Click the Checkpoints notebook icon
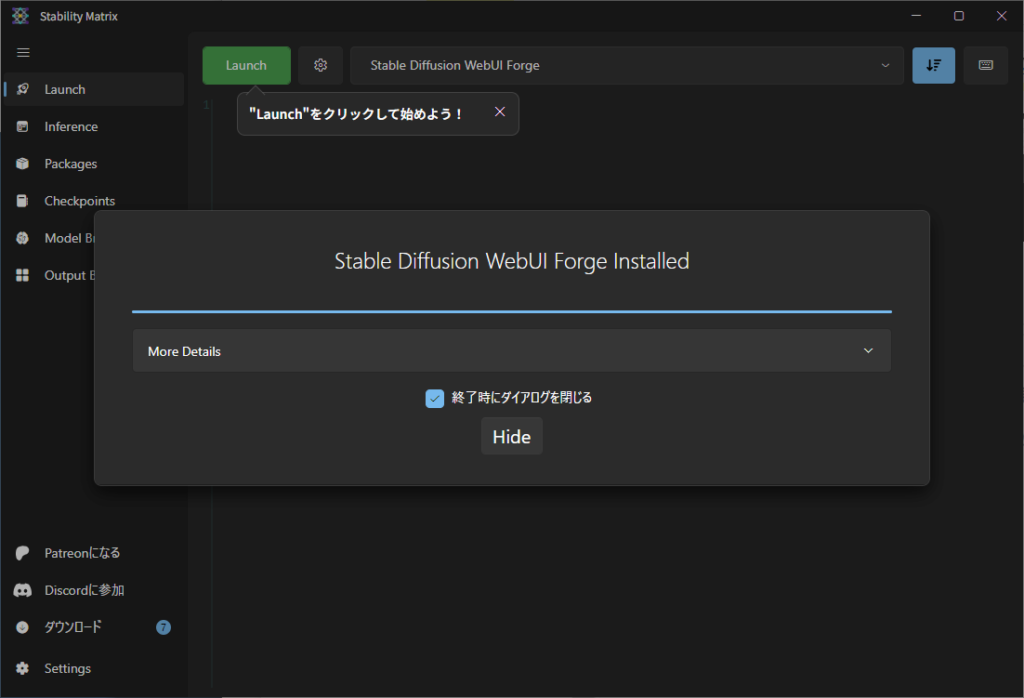Image resolution: width=1024 pixels, height=698 pixels. [22, 201]
